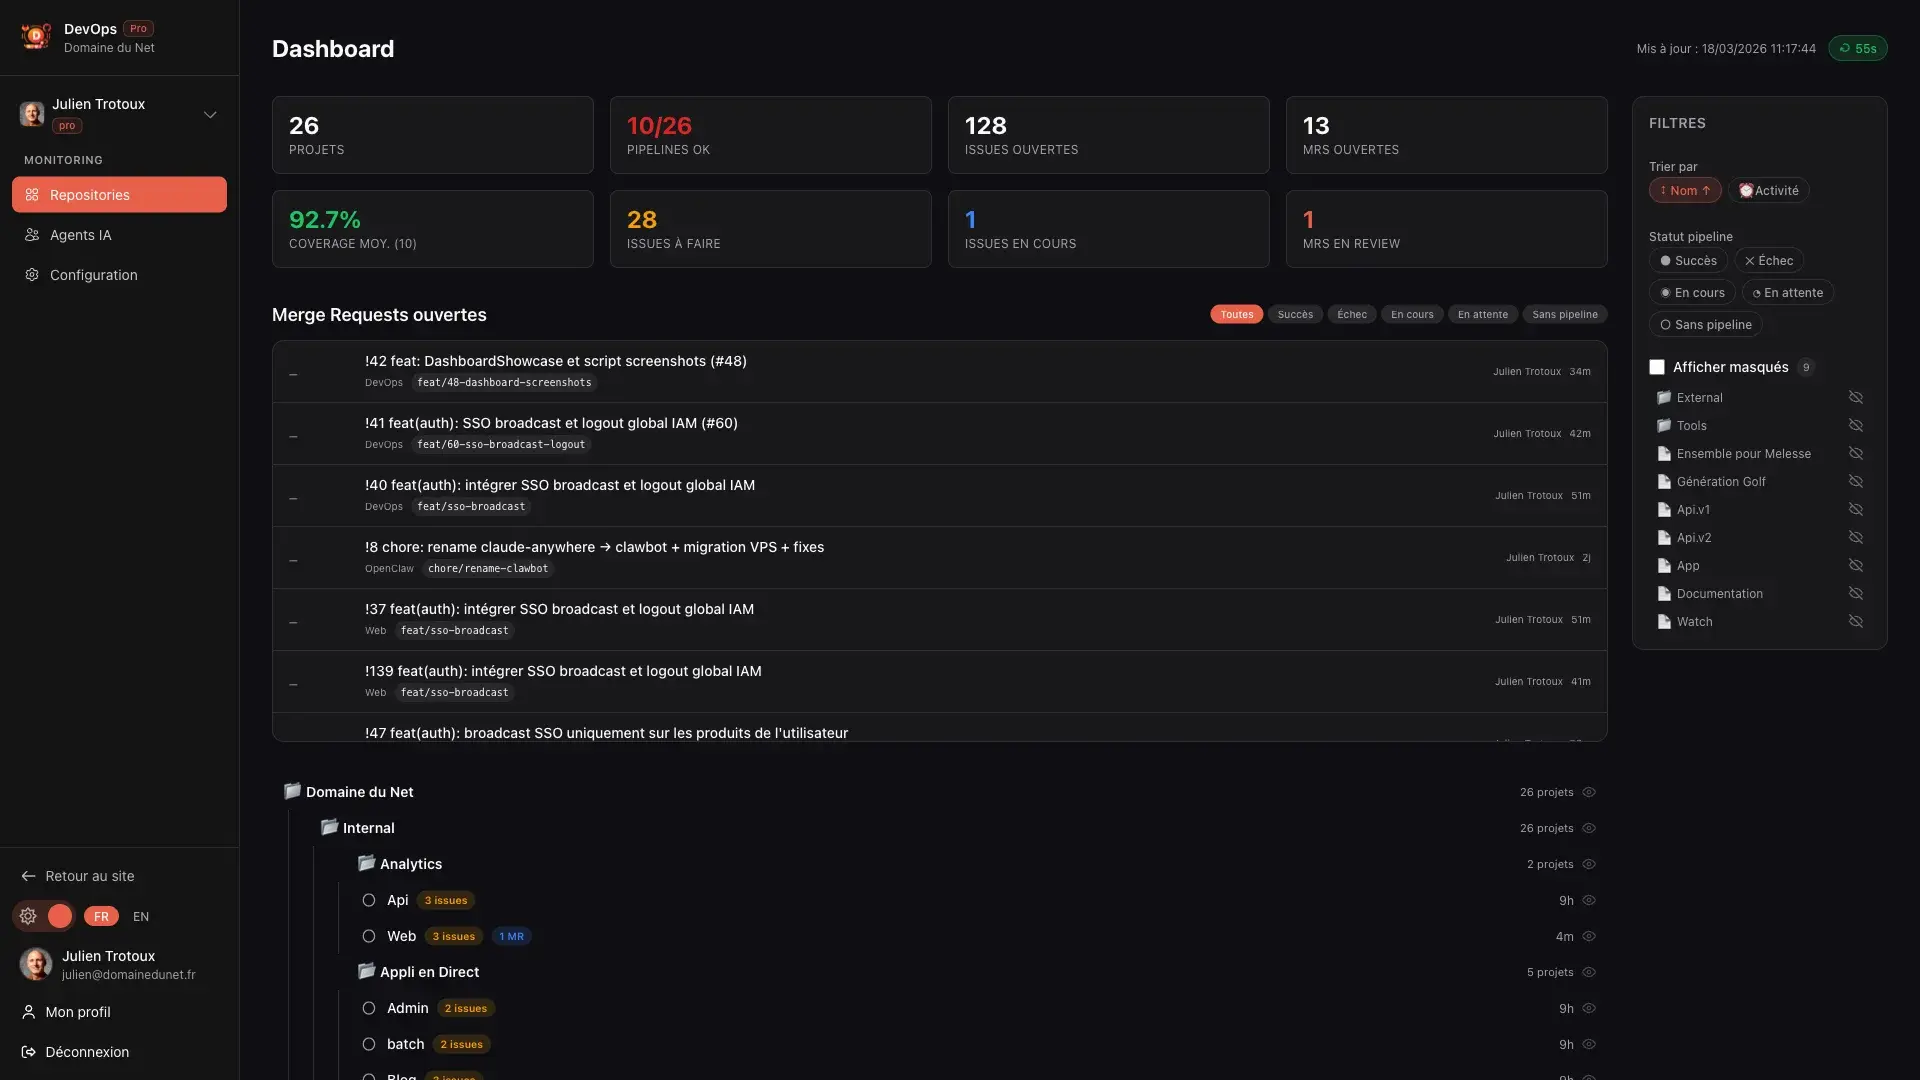Unhide the External repository via eye-slash icon

point(1856,397)
